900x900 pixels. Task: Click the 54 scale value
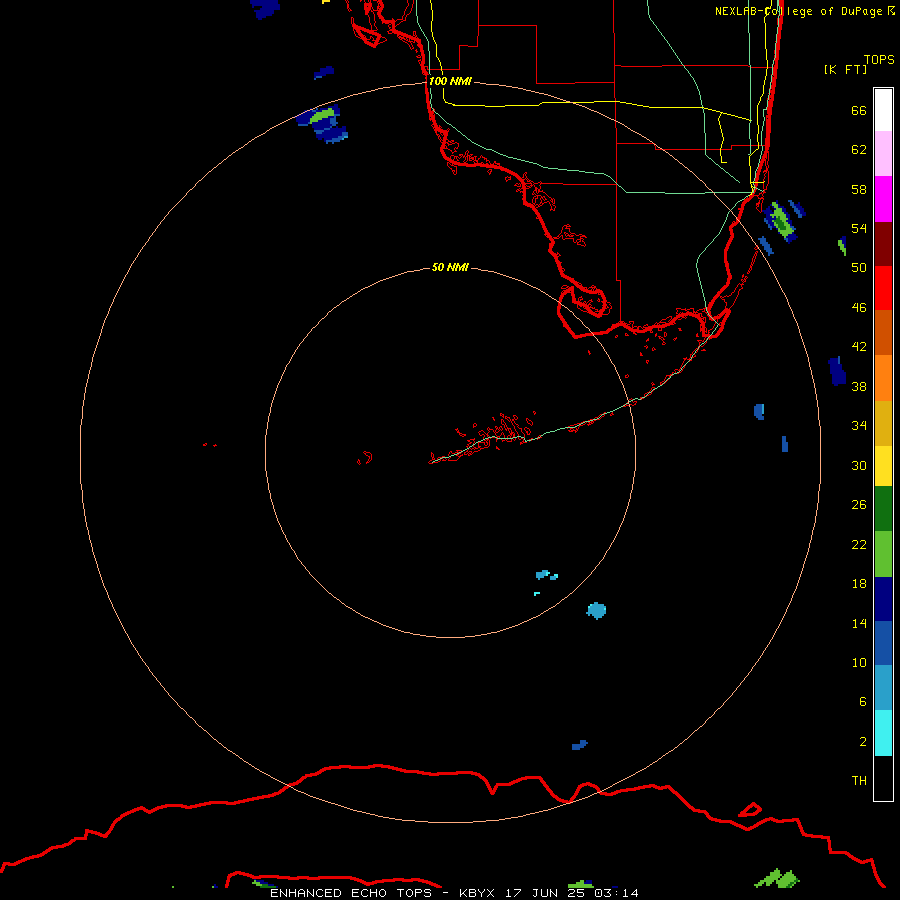click(x=859, y=228)
